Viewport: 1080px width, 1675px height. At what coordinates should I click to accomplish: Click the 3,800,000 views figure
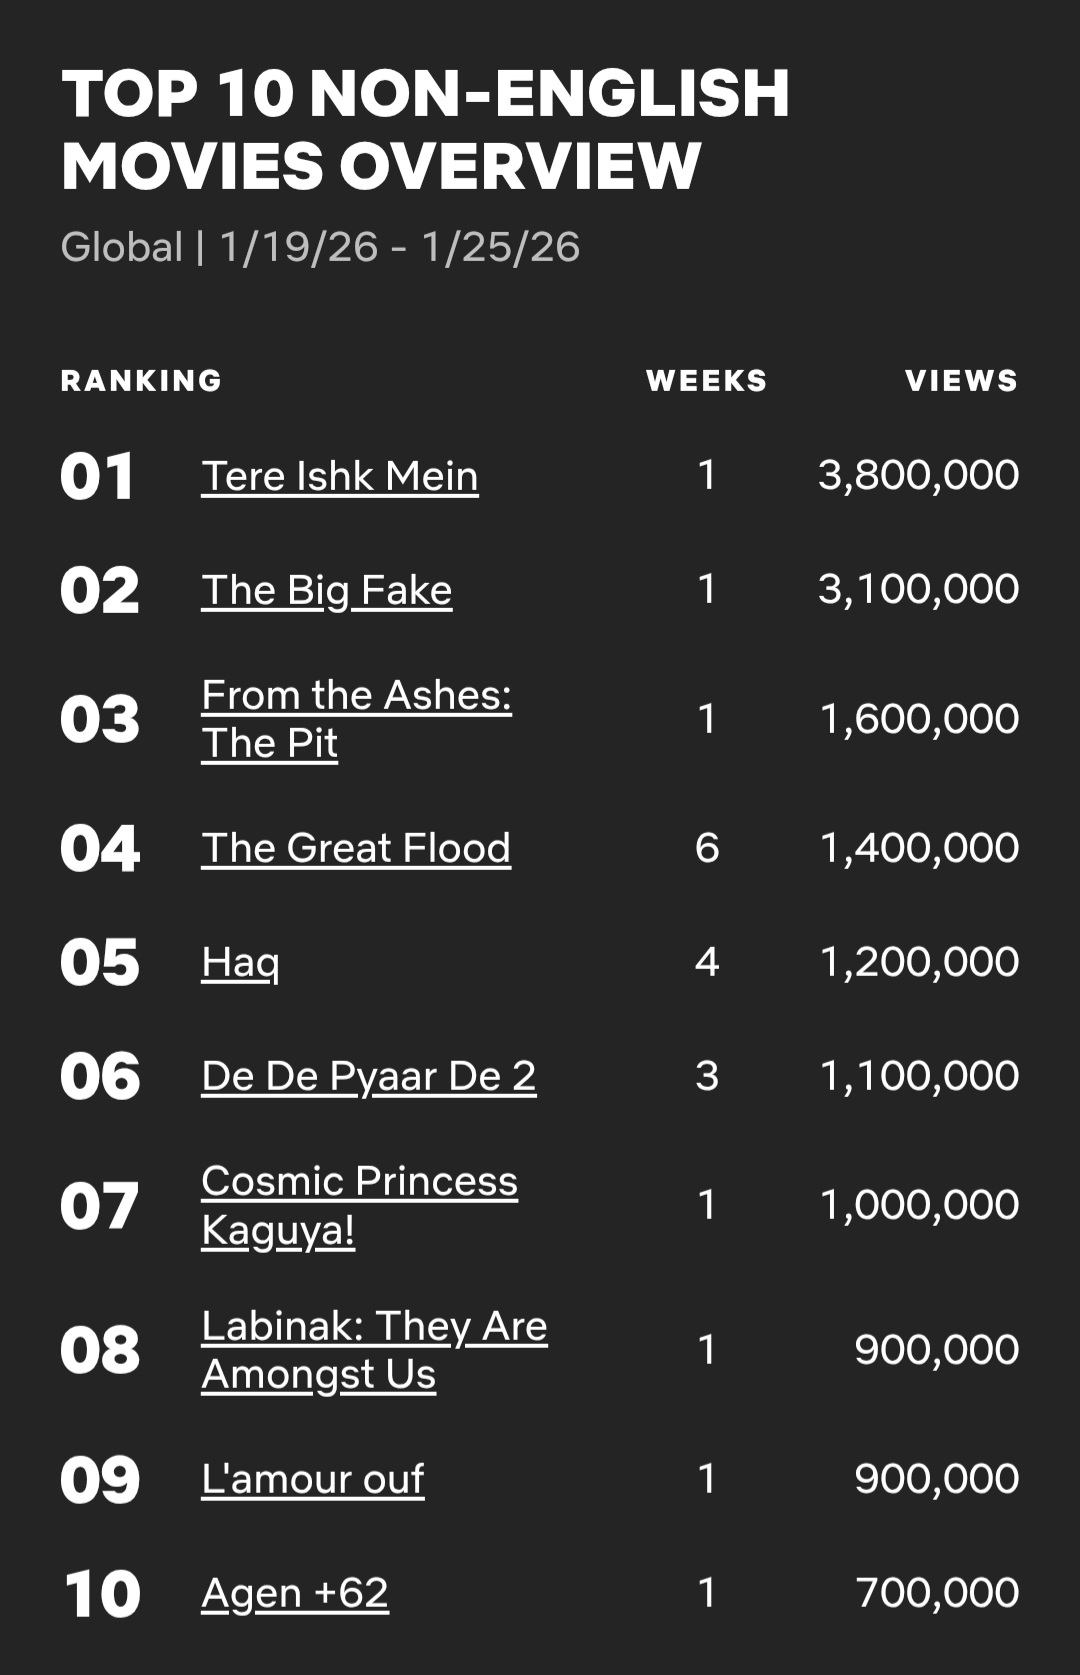[918, 475]
